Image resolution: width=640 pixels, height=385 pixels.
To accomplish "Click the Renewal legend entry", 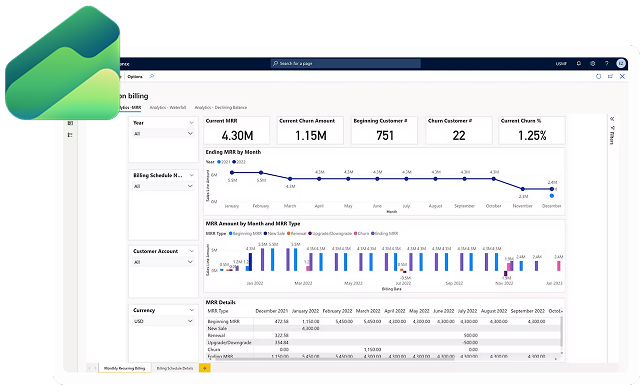I will (x=296, y=234).
